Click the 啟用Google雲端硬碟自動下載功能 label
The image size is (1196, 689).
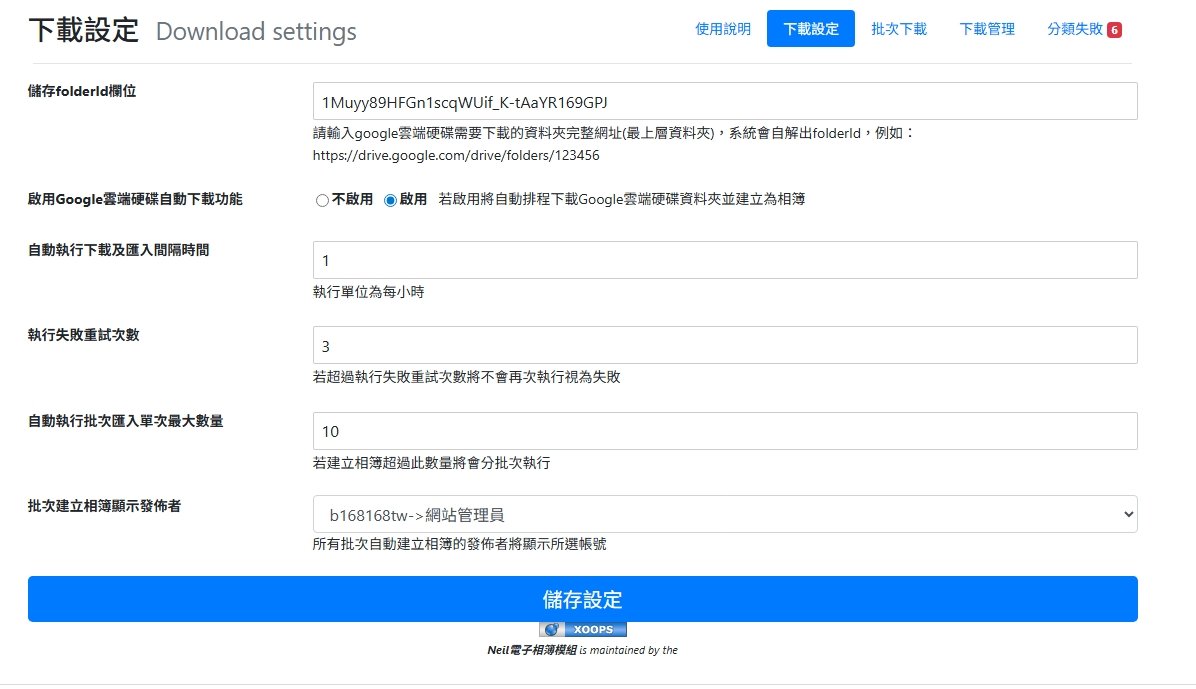tap(135, 199)
